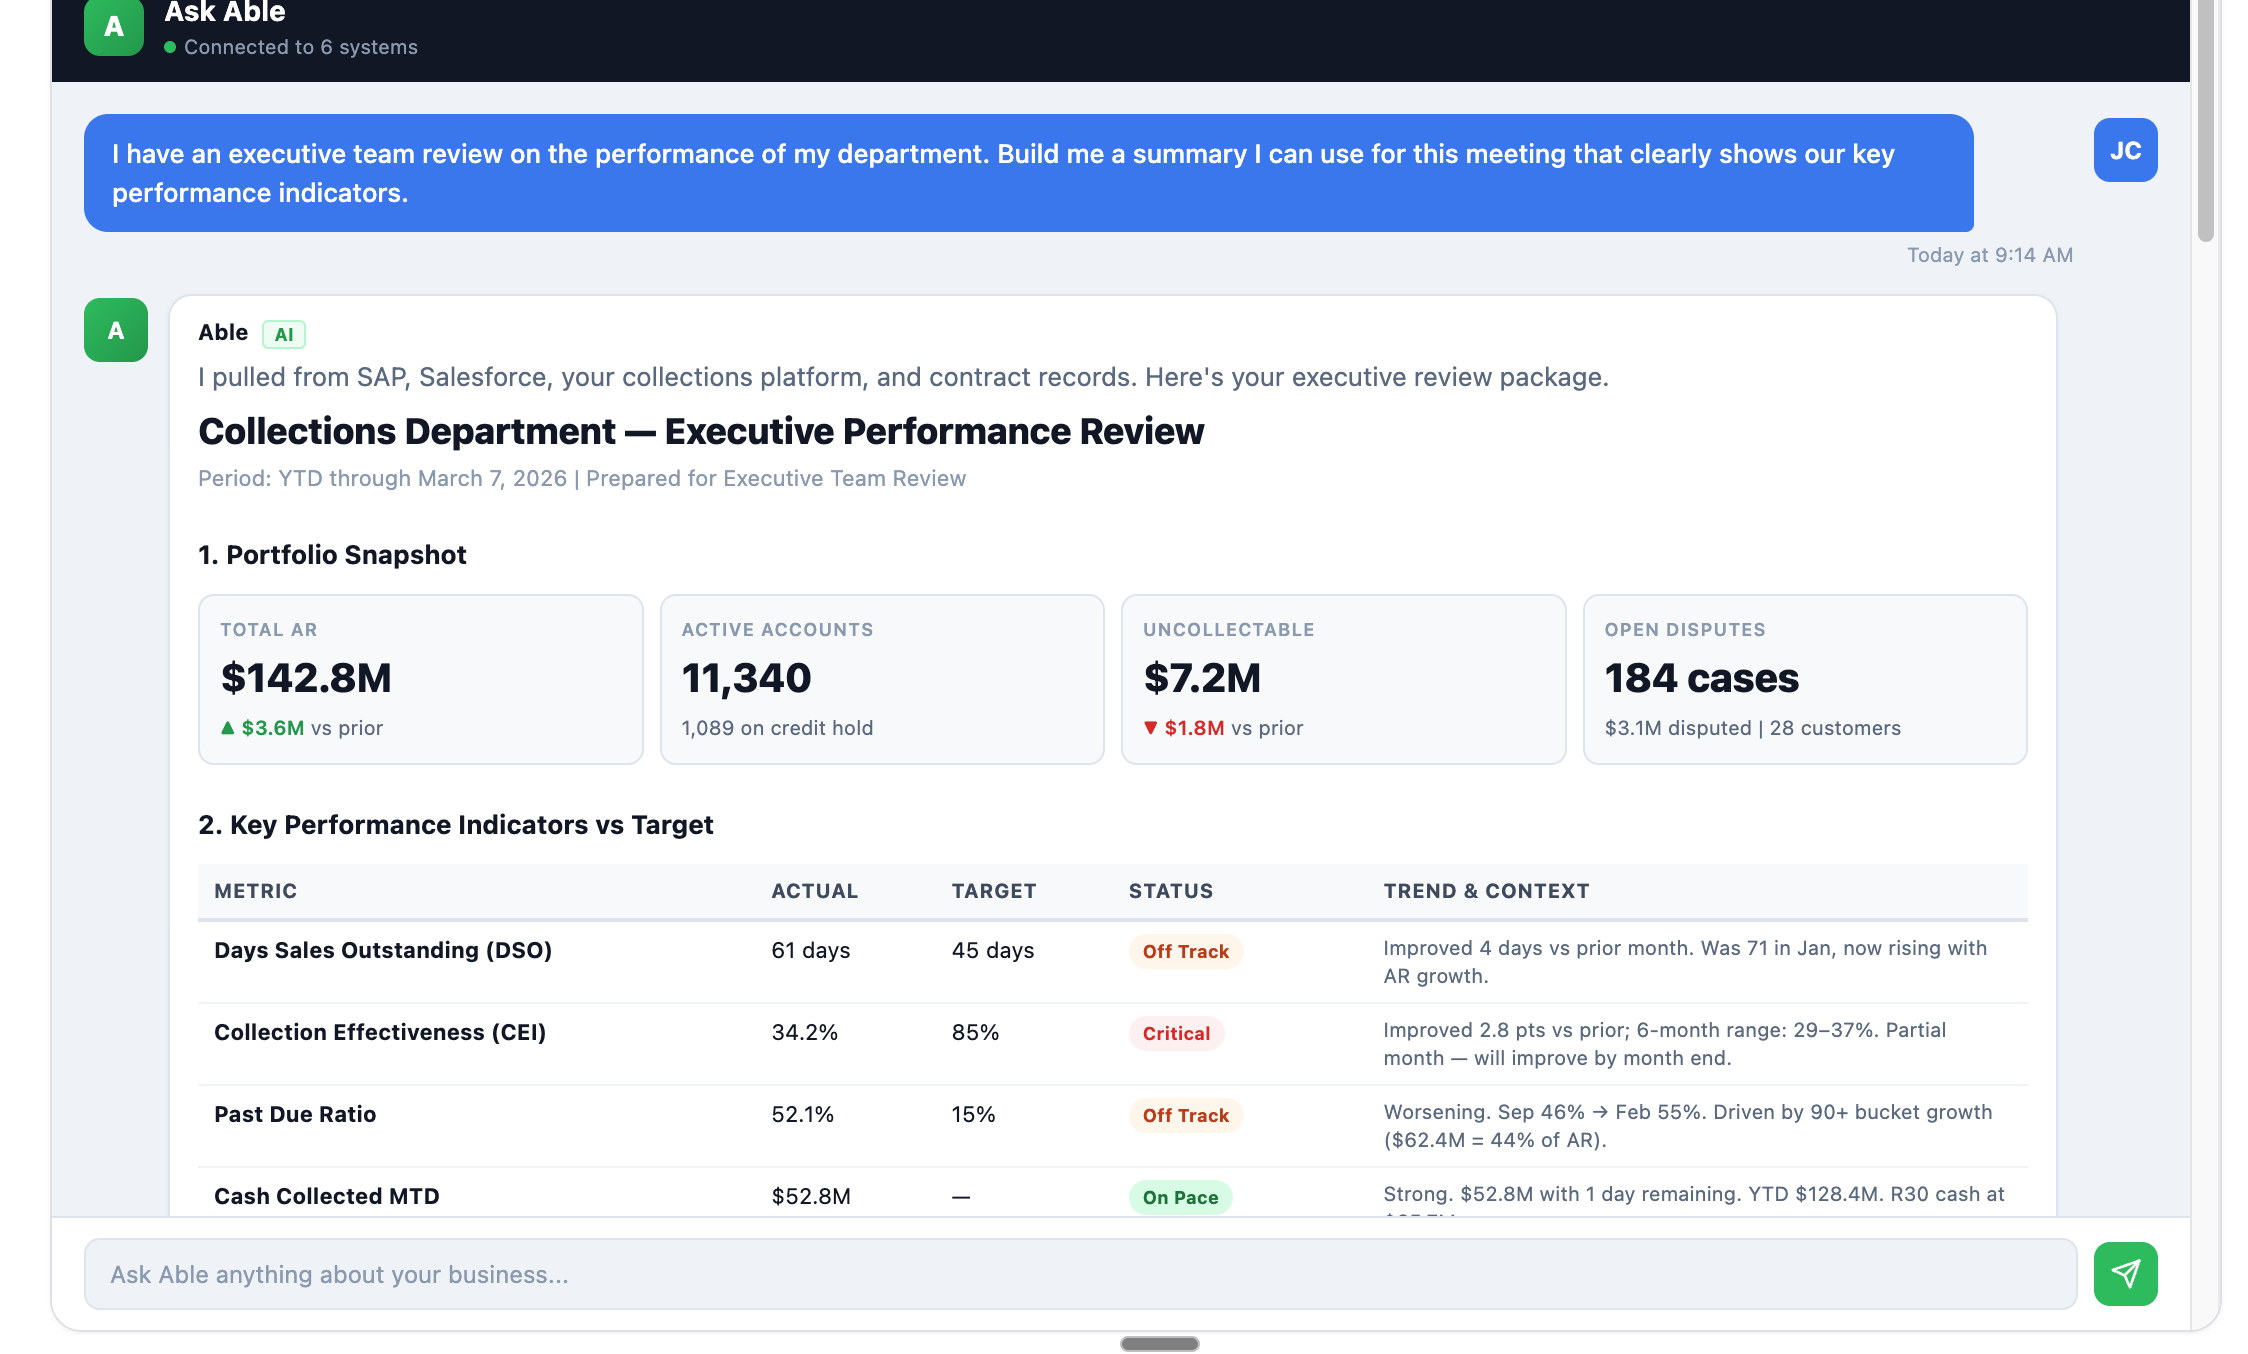The height and width of the screenshot is (1354, 2248).
Task: Click the green Able avatar next to the response
Action: click(x=114, y=330)
